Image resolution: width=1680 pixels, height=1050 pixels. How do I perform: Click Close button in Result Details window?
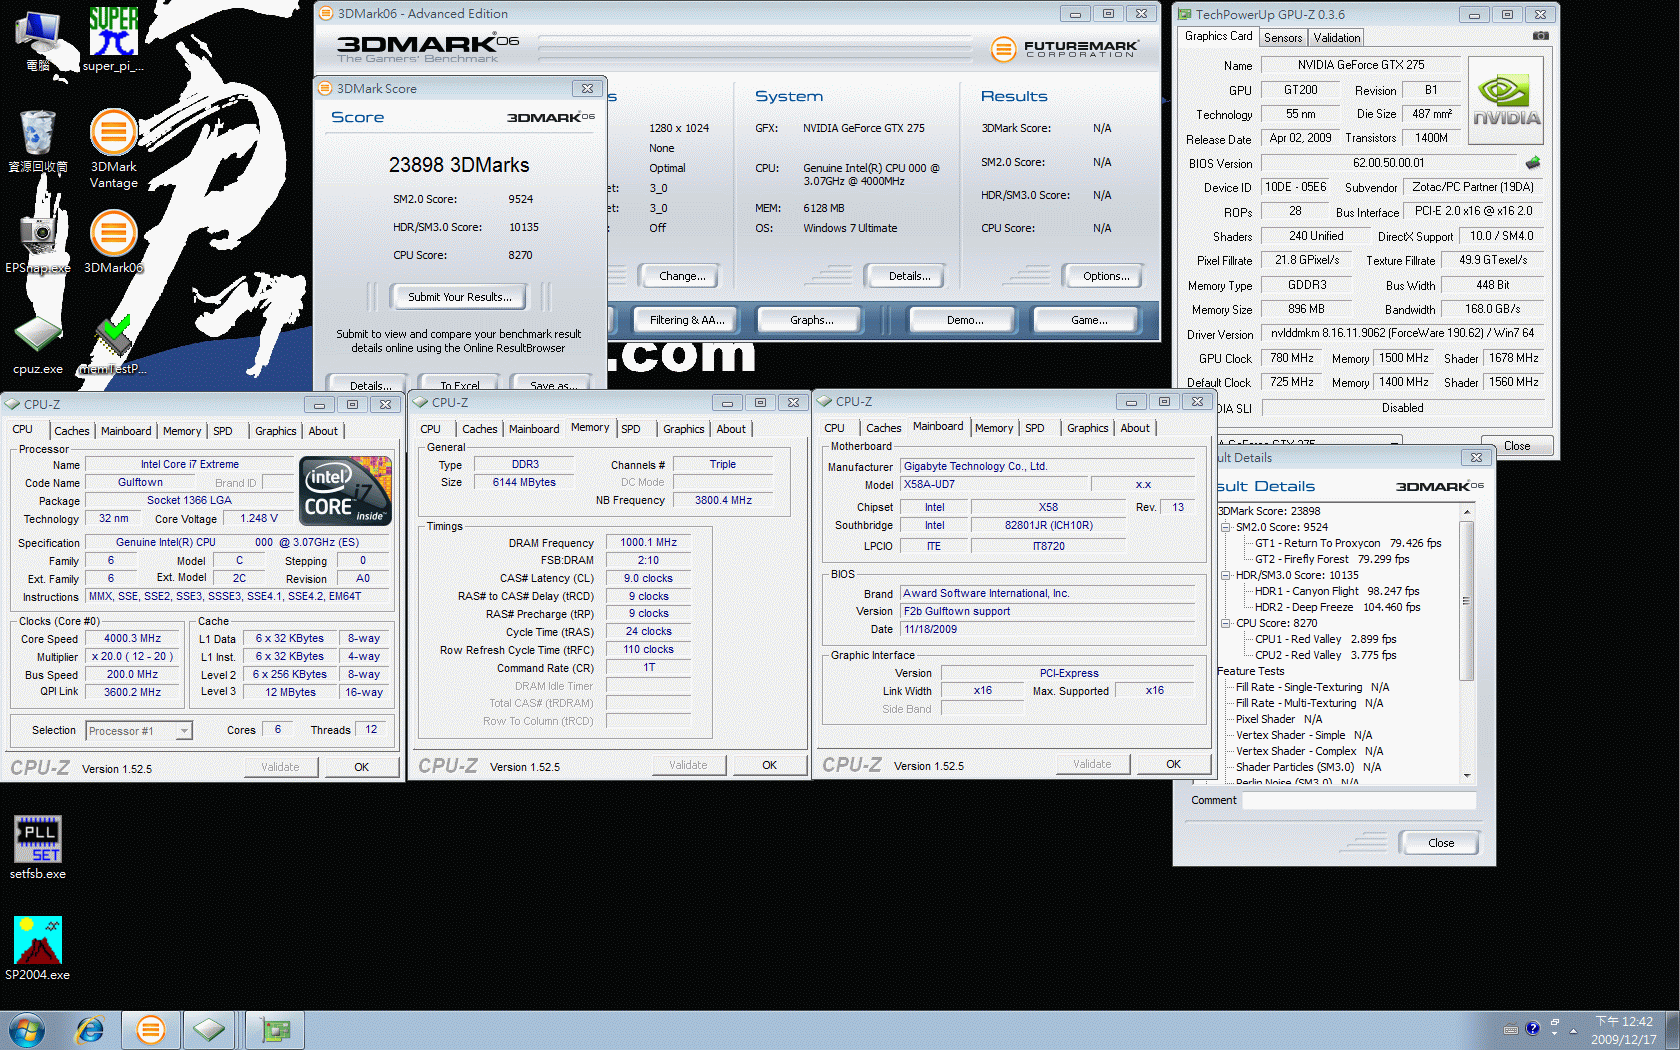point(1440,843)
